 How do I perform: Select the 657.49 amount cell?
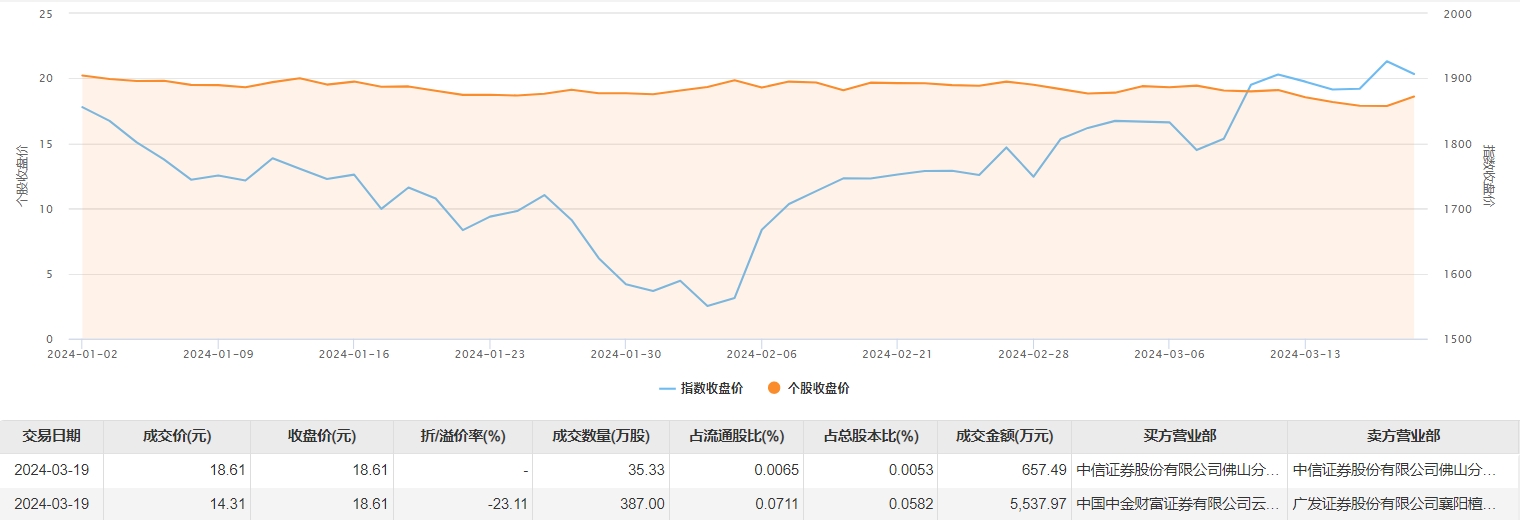pos(1005,469)
